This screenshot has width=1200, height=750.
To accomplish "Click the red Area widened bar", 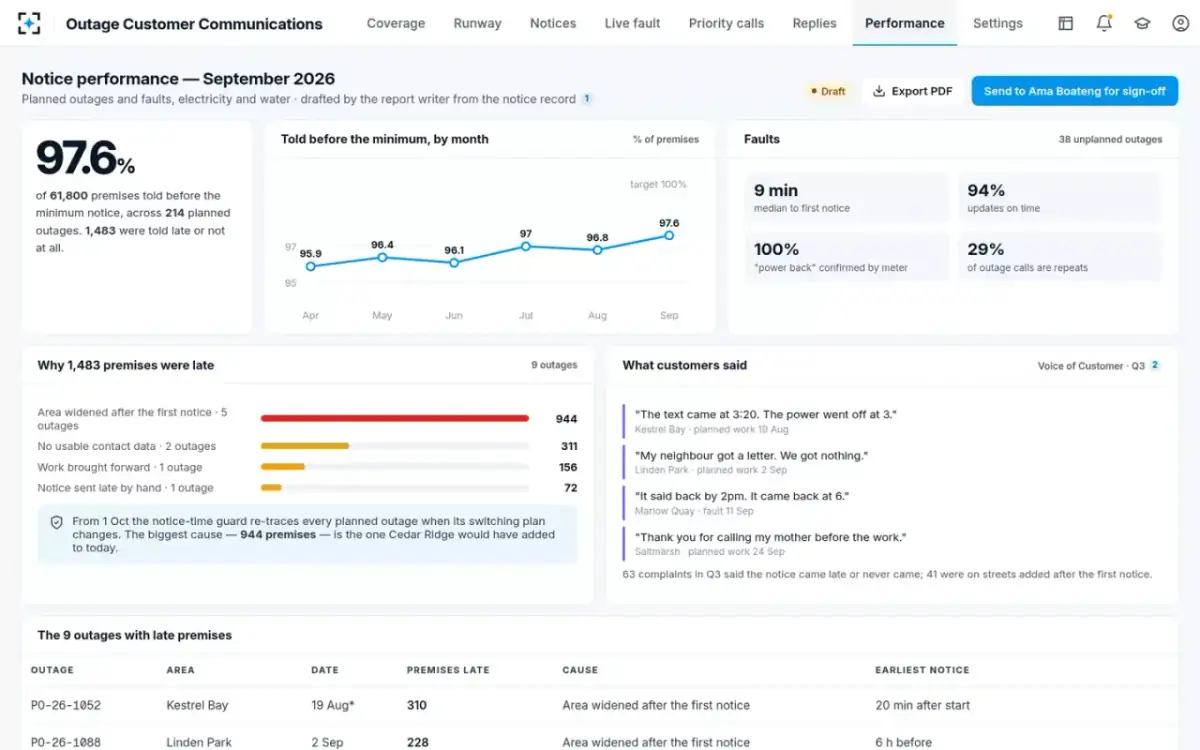I will 395,419.
